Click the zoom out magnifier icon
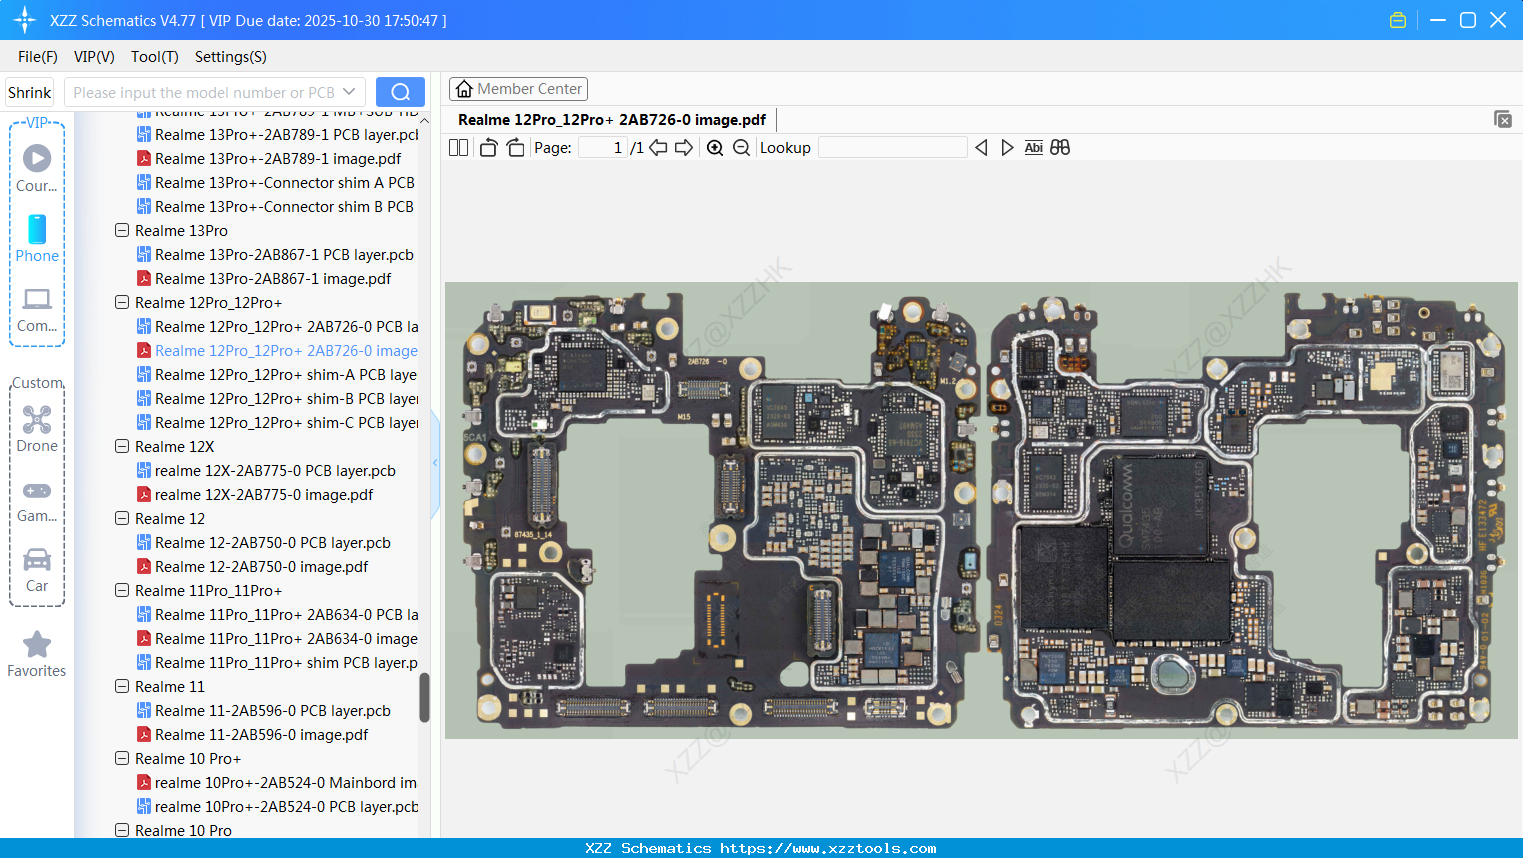 [x=741, y=148]
